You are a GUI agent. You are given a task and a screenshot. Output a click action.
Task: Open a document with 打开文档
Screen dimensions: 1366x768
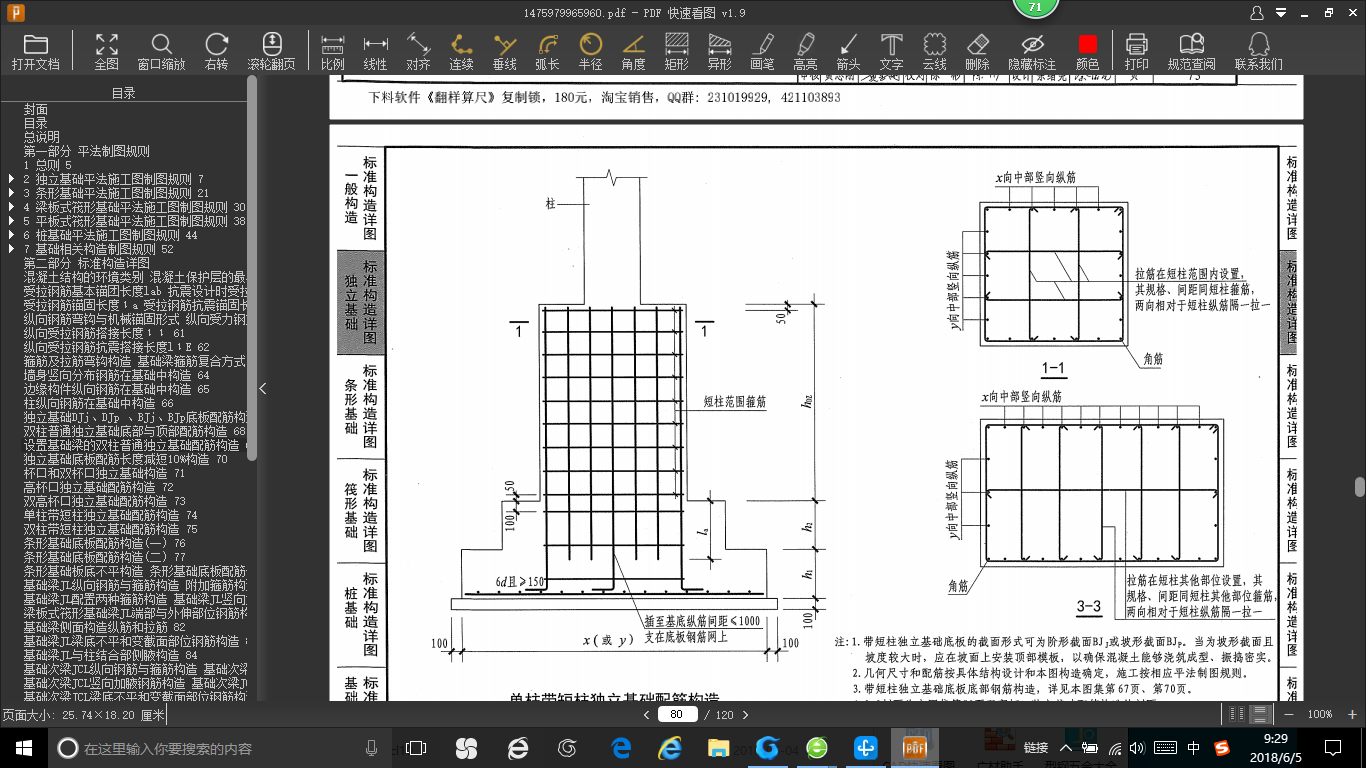[x=36, y=52]
